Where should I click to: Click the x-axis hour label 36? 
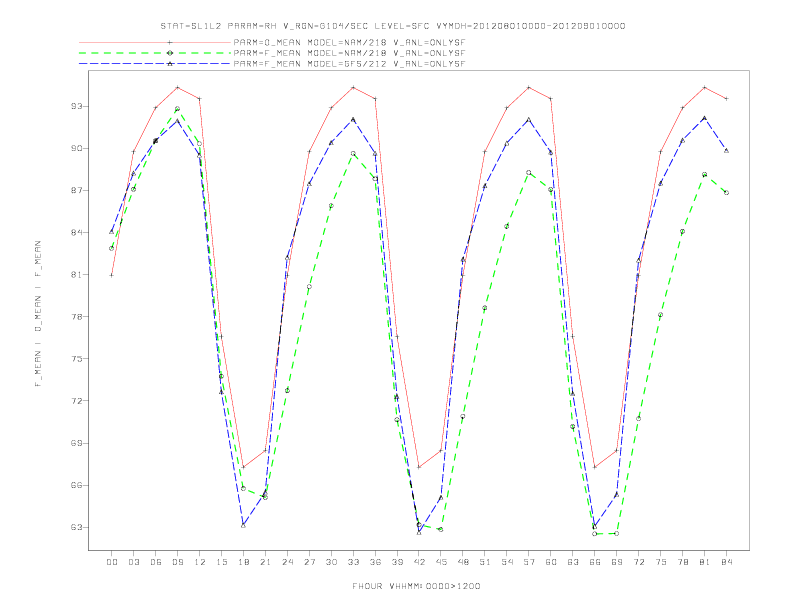point(375,562)
